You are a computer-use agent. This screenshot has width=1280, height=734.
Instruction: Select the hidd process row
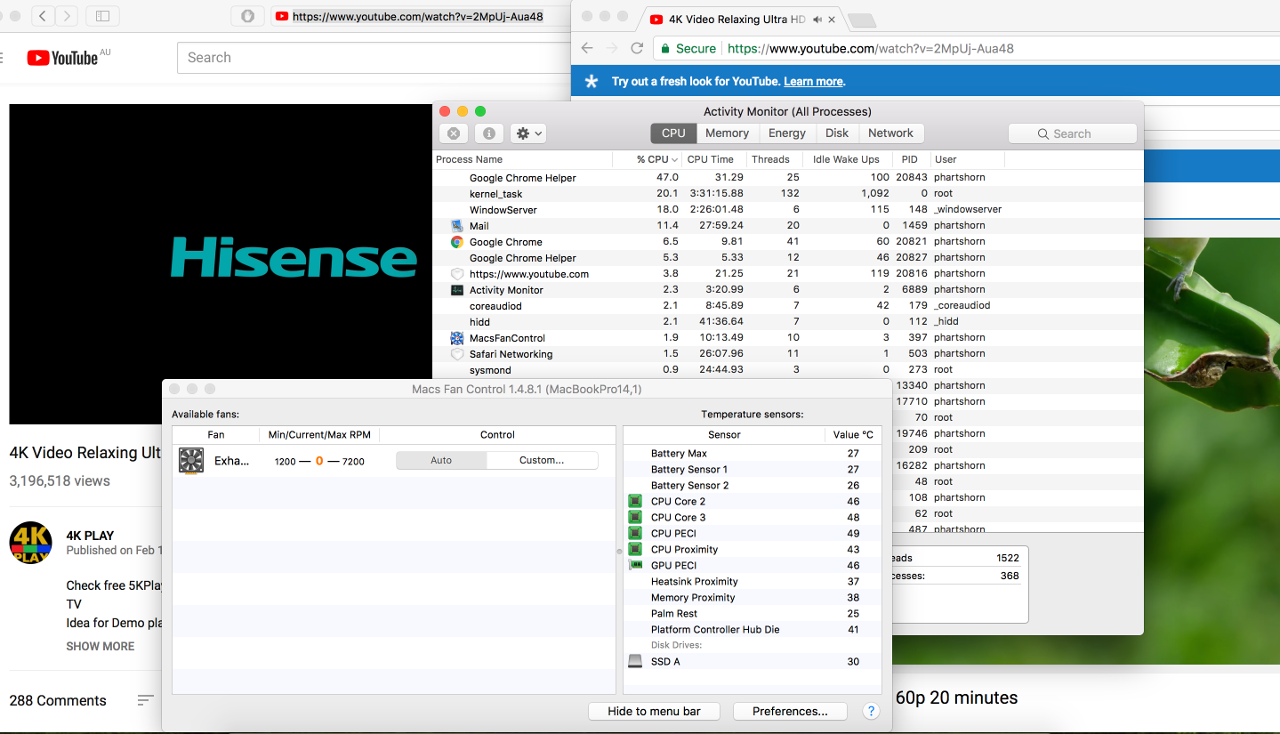pyautogui.click(x=788, y=322)
